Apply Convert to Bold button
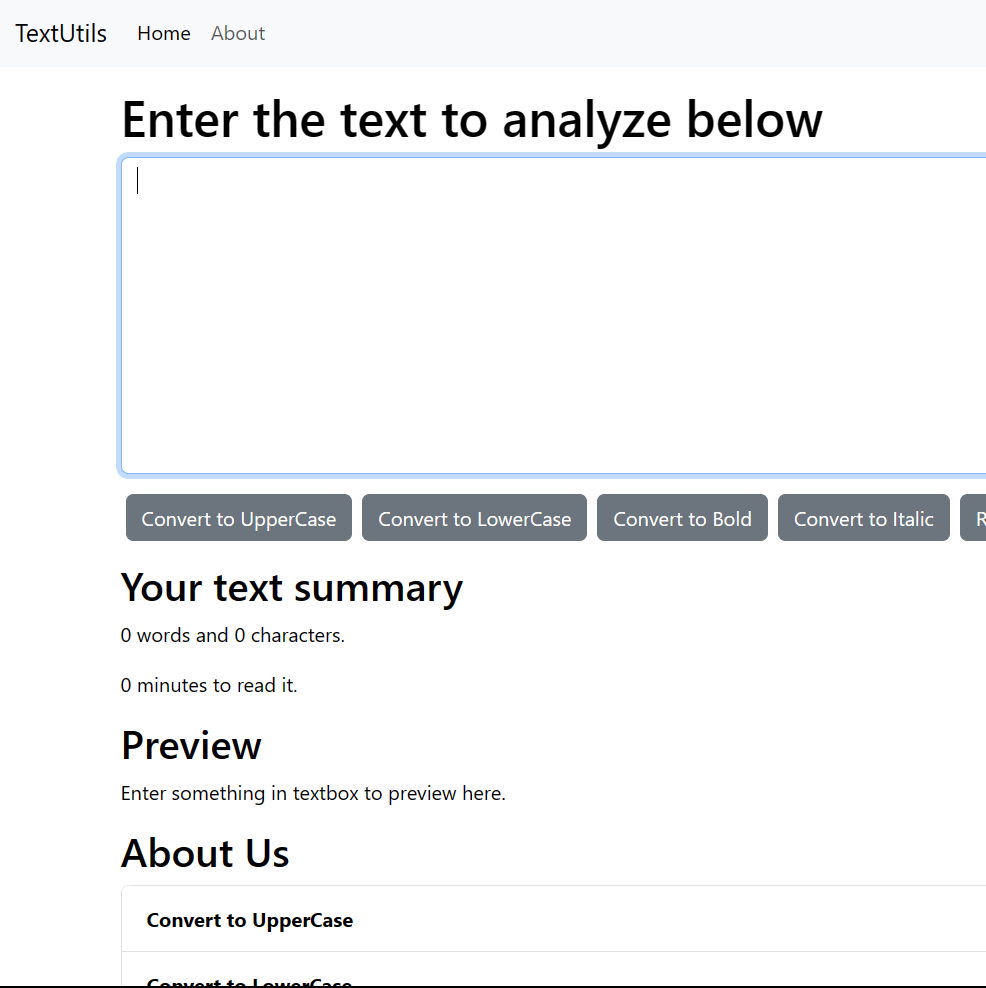The height and width of the screenshot is (988, 986). 682,518
